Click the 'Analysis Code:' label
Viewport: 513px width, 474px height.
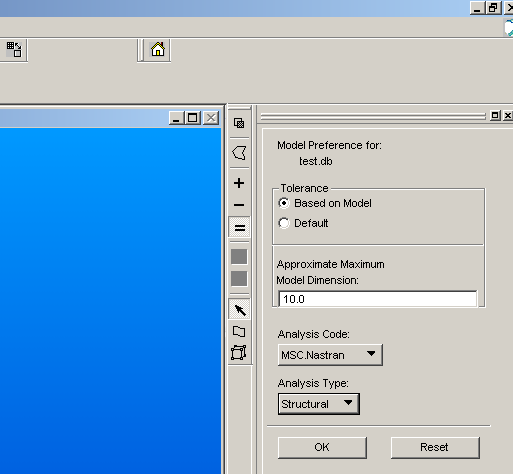point(314,334)
